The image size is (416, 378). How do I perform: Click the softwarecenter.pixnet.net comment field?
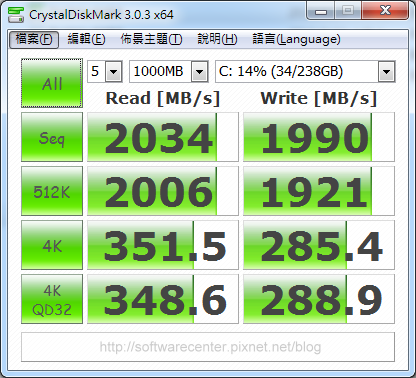point(208,347)
